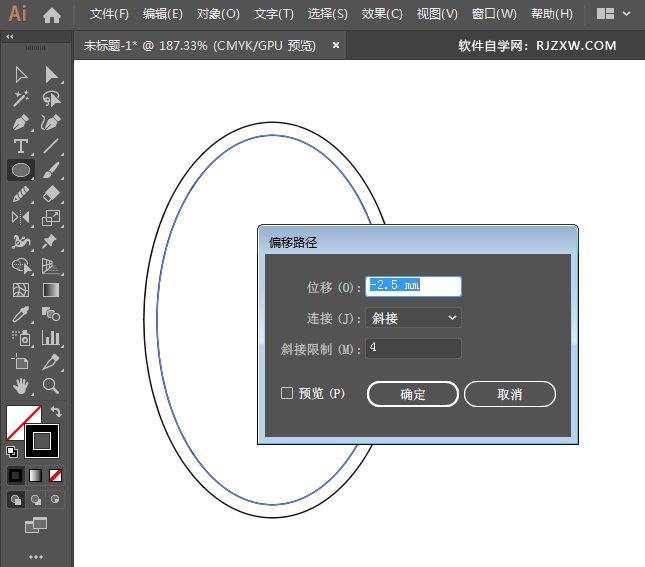The height and width of the screenshot is (567, 645).
Task: Reset default fill and stroke
Action: coord(12,452)
